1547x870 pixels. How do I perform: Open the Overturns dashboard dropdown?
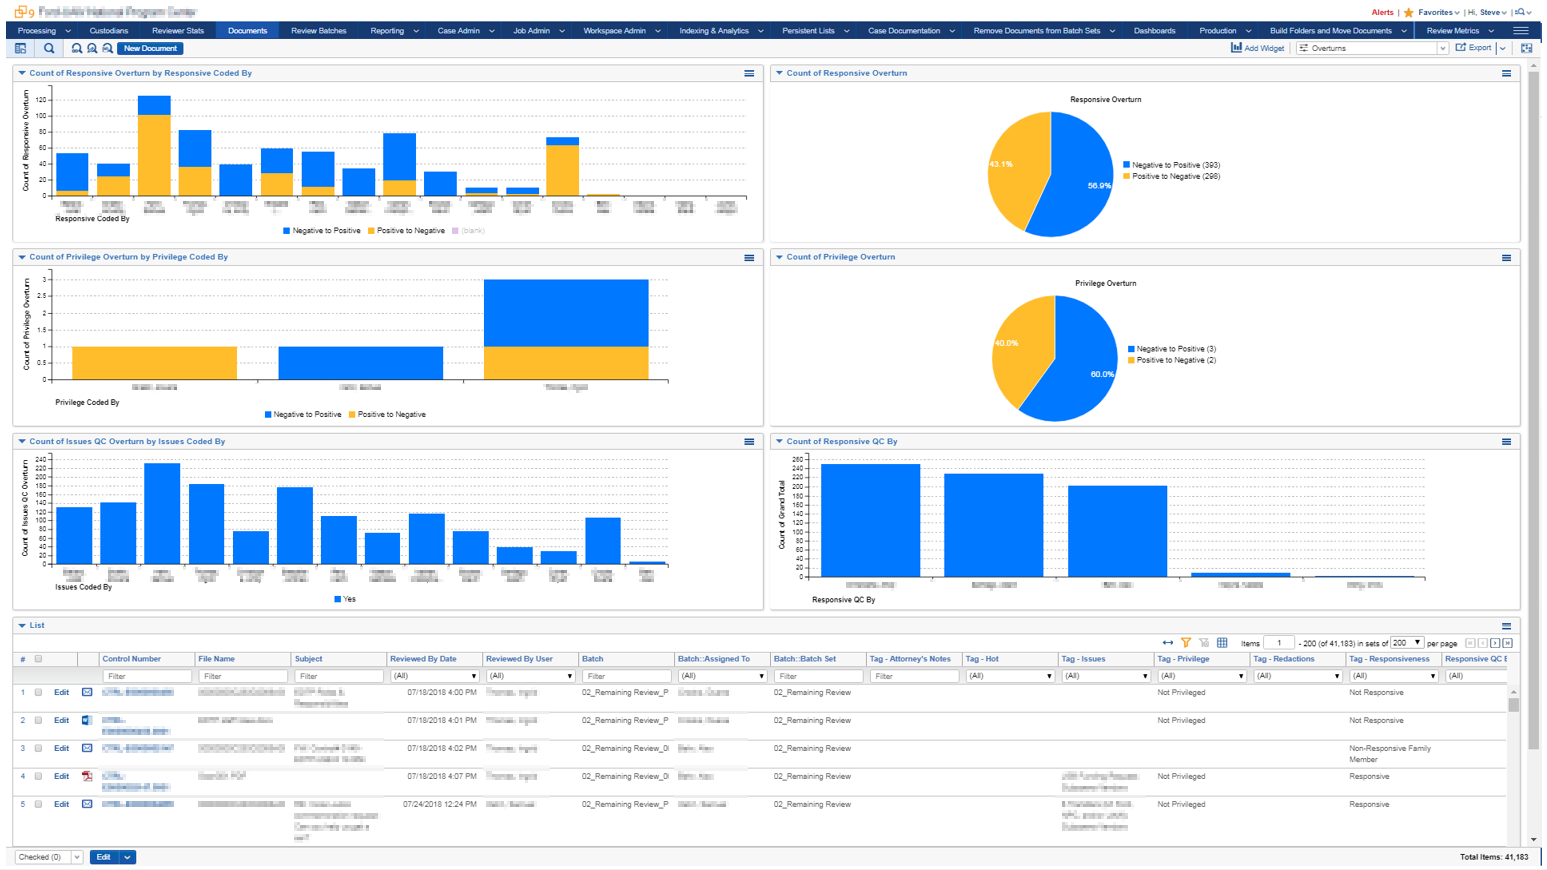click(x=1372, y=48)
